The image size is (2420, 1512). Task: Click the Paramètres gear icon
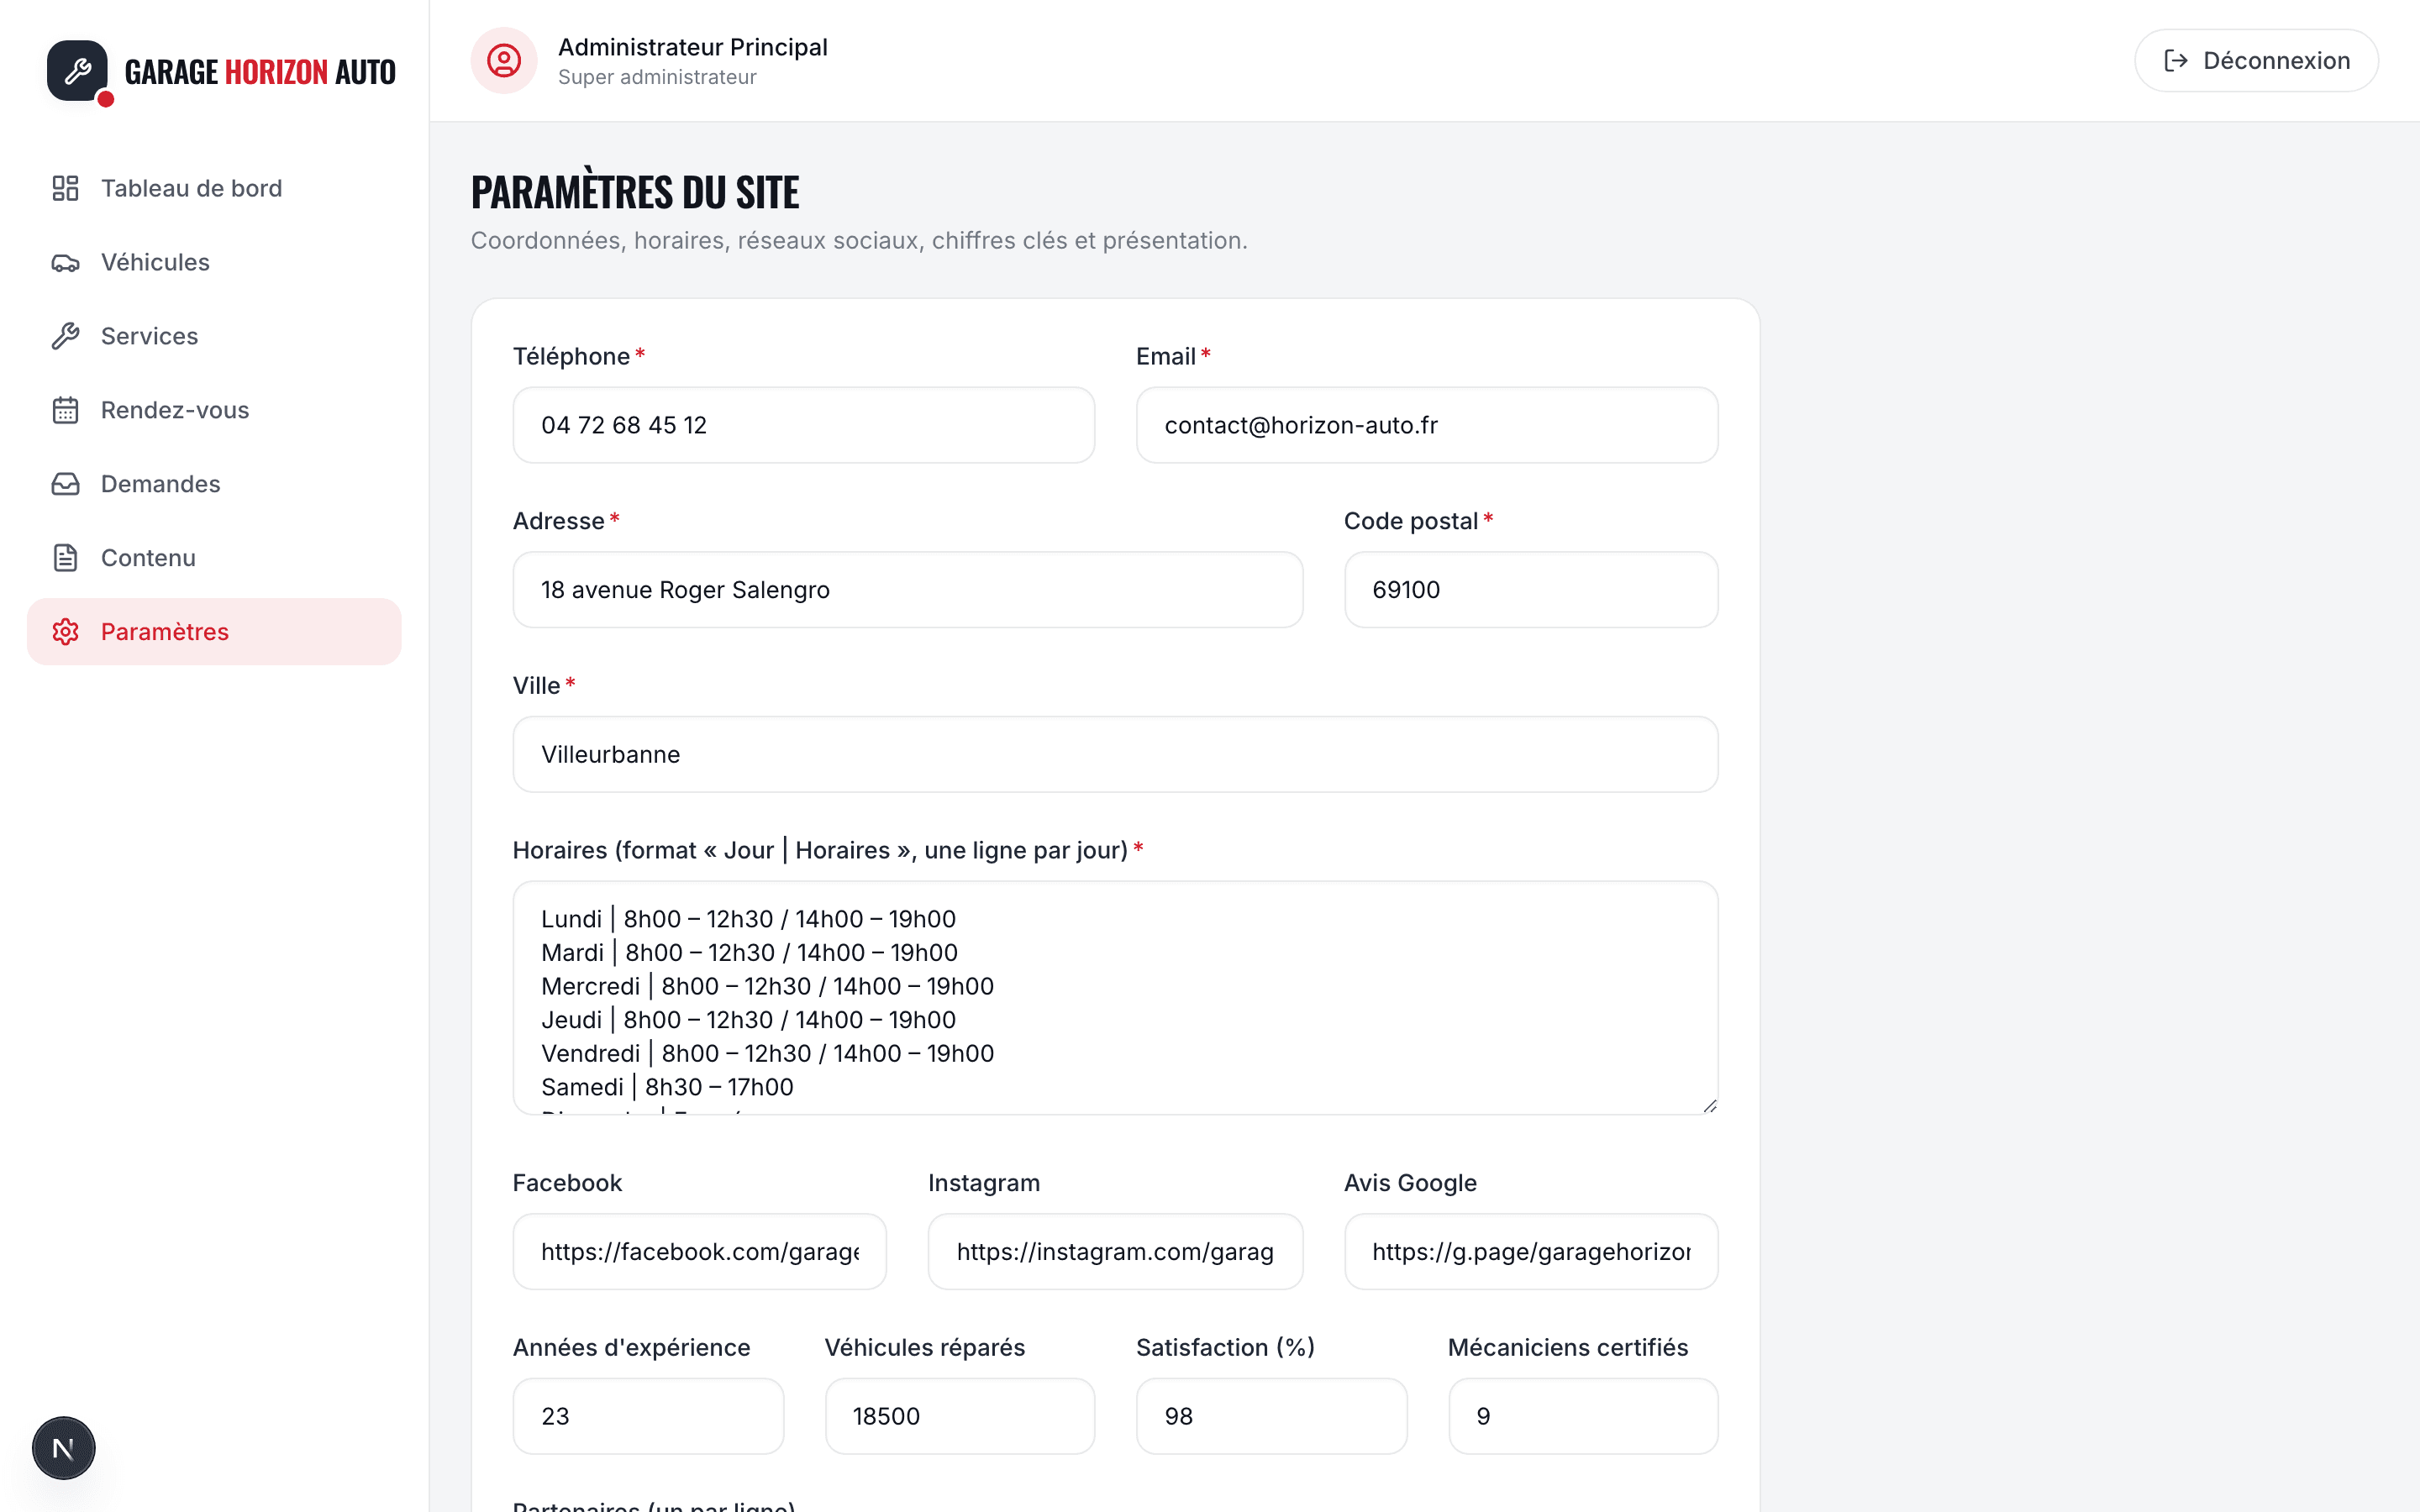65,632
